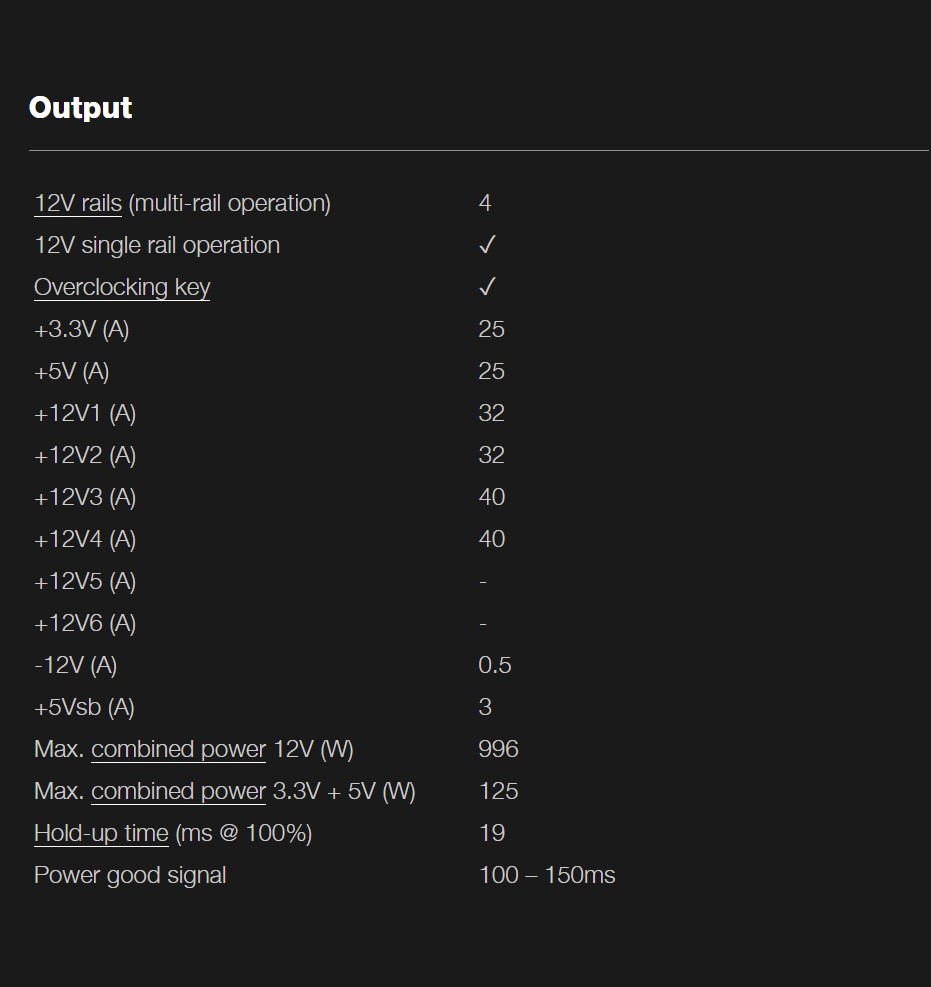This screenshot has height=987, width=931.
Task: Click the 100 – 150ms value
Action: (x=547, y=875)
